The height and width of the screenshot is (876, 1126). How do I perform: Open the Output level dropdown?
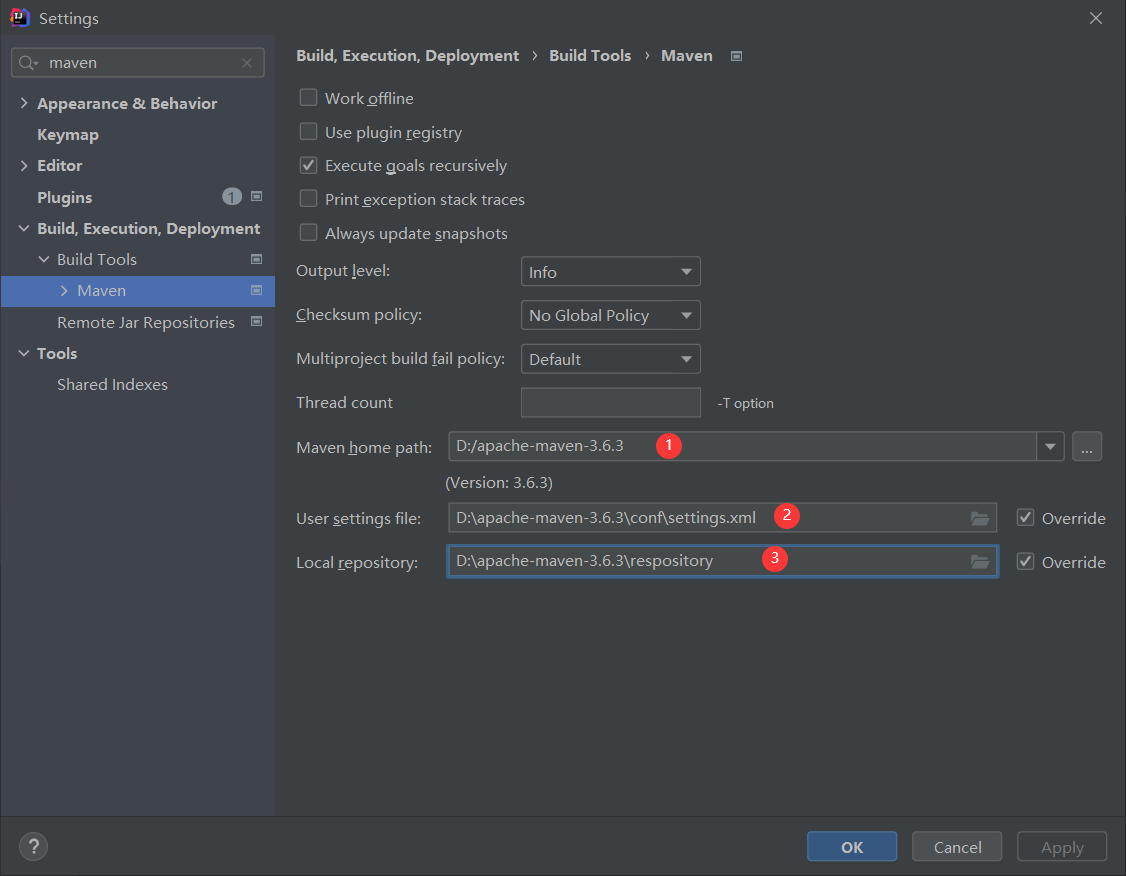(610, 271)
